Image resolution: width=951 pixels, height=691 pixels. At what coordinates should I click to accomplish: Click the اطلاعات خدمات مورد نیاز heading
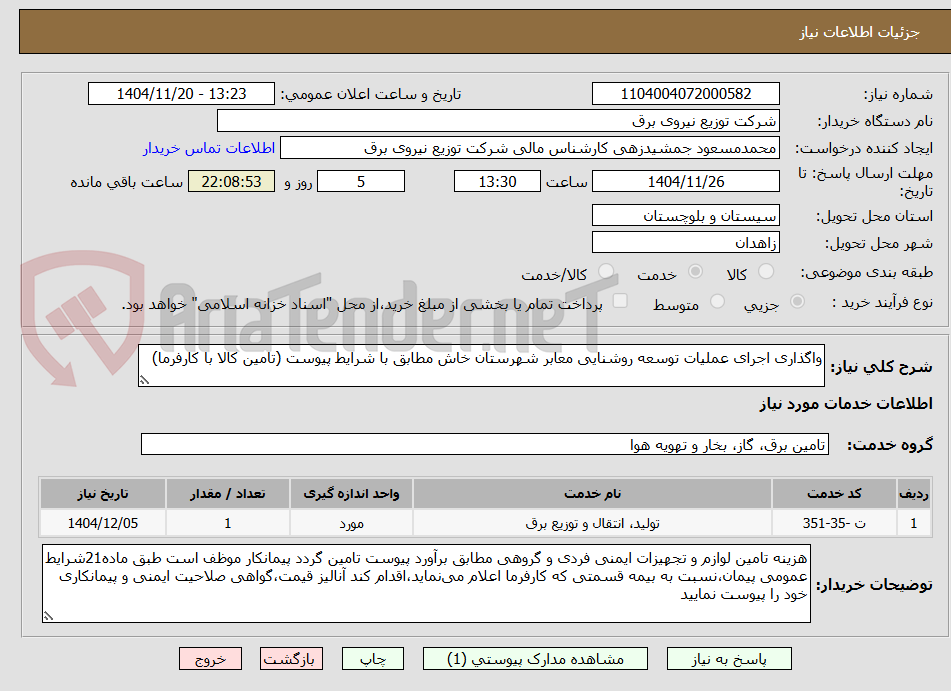pyautogui.click(x=846, y=404)
